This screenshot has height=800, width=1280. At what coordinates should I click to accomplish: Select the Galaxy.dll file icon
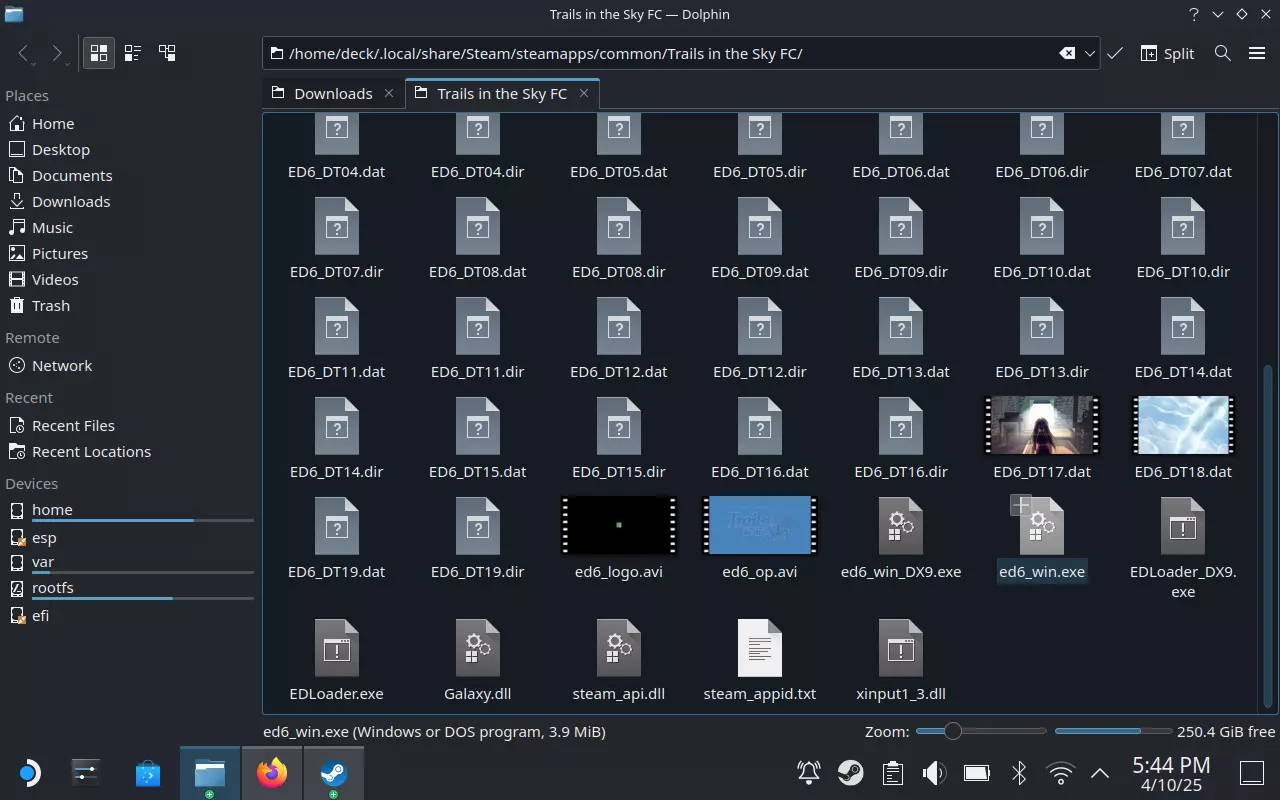click(x=478, y=648)
